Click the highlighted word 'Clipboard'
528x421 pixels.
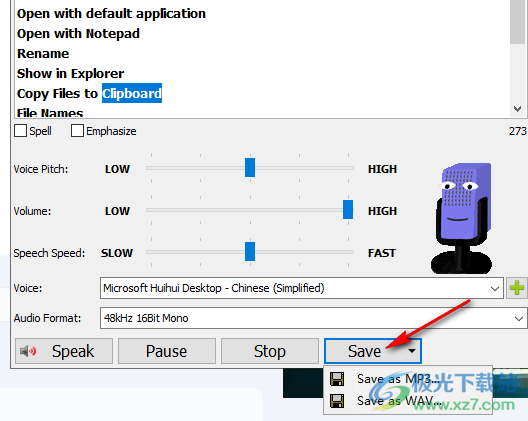[132, 93]
